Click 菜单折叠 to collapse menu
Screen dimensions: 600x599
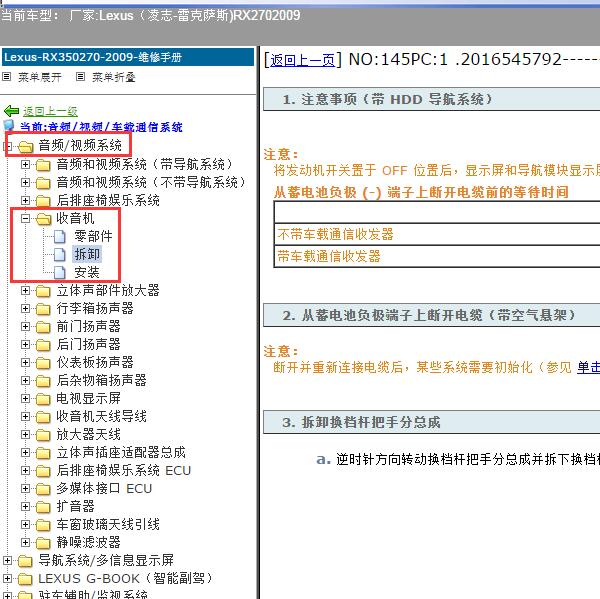click(114, 77)
